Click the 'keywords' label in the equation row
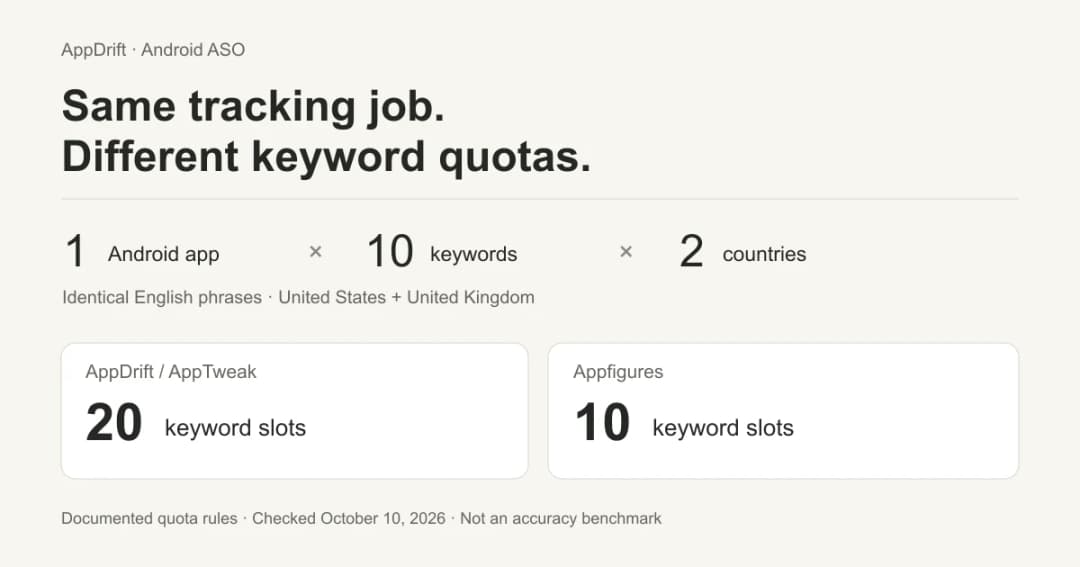The height and width of the screenshot is (567, 1080). pyautogui.click(x=473, y=254)
